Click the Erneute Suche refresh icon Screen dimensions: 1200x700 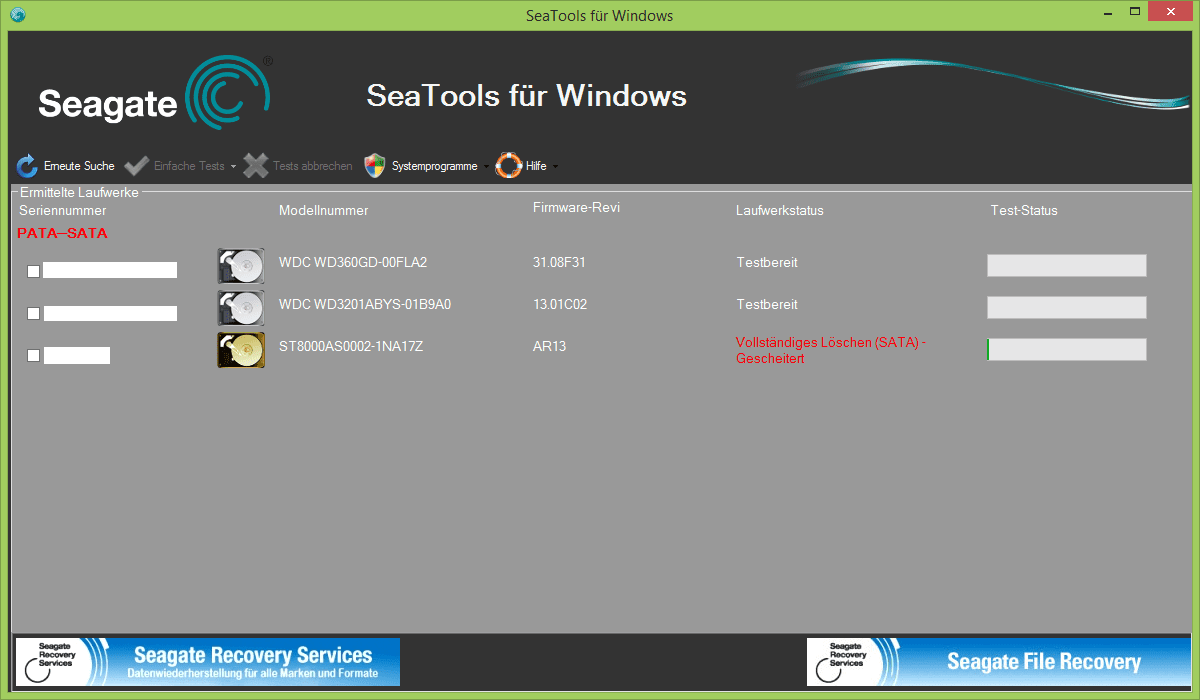click(x=27, y=166)
